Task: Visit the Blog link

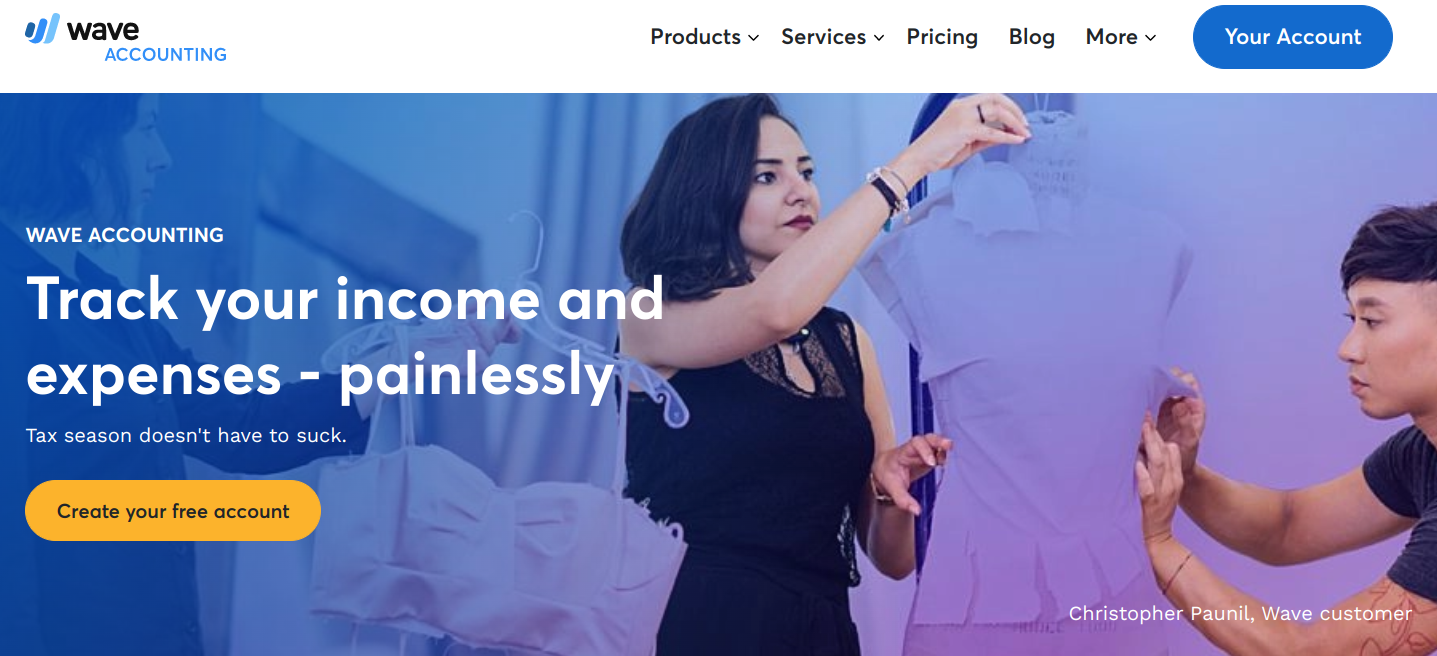Action: point(1032,37)
